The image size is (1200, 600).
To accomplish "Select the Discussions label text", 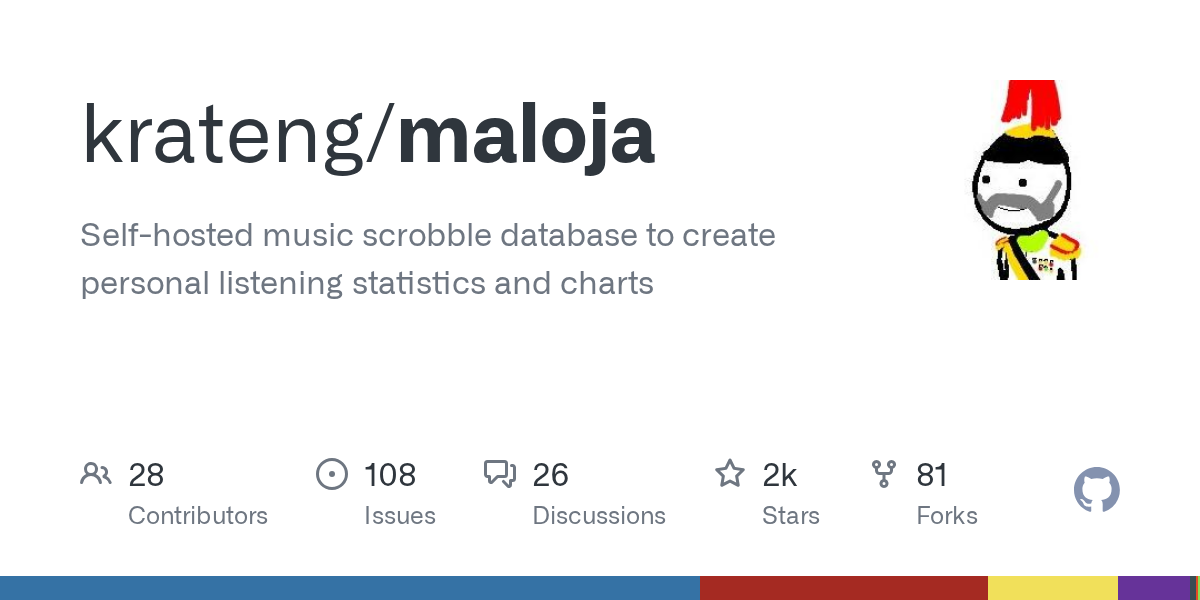I will pos(599,516).
